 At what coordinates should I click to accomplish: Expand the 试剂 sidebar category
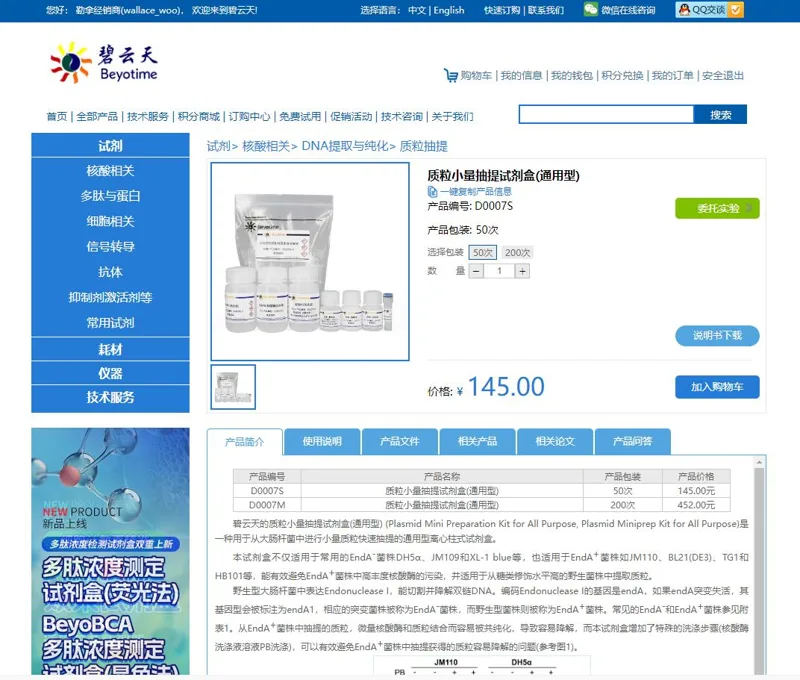110,145
